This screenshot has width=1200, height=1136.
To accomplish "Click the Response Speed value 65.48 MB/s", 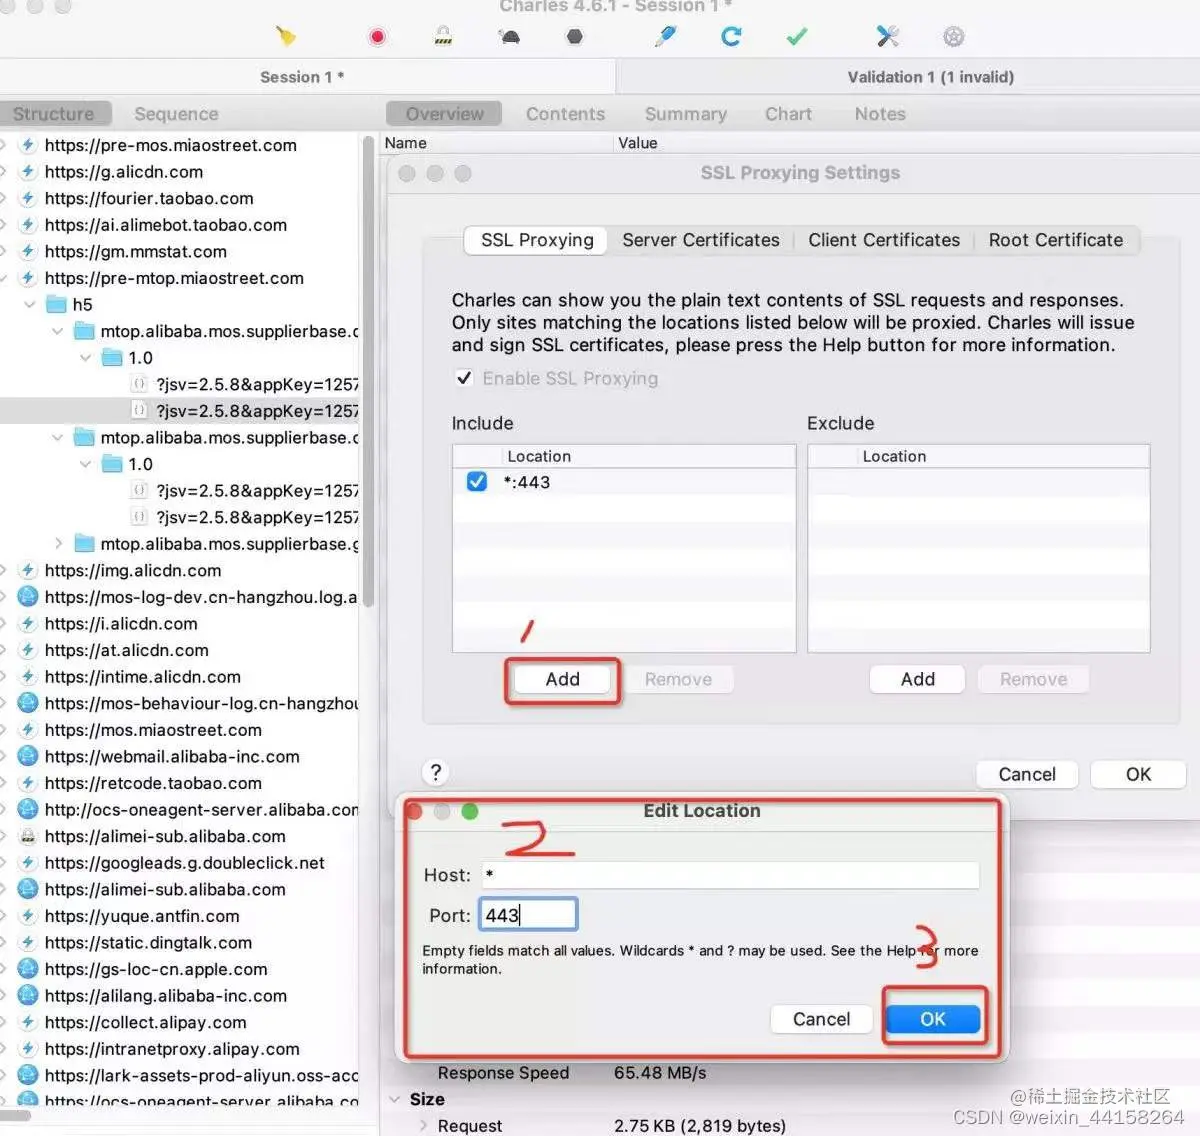I will [660, 1072].
